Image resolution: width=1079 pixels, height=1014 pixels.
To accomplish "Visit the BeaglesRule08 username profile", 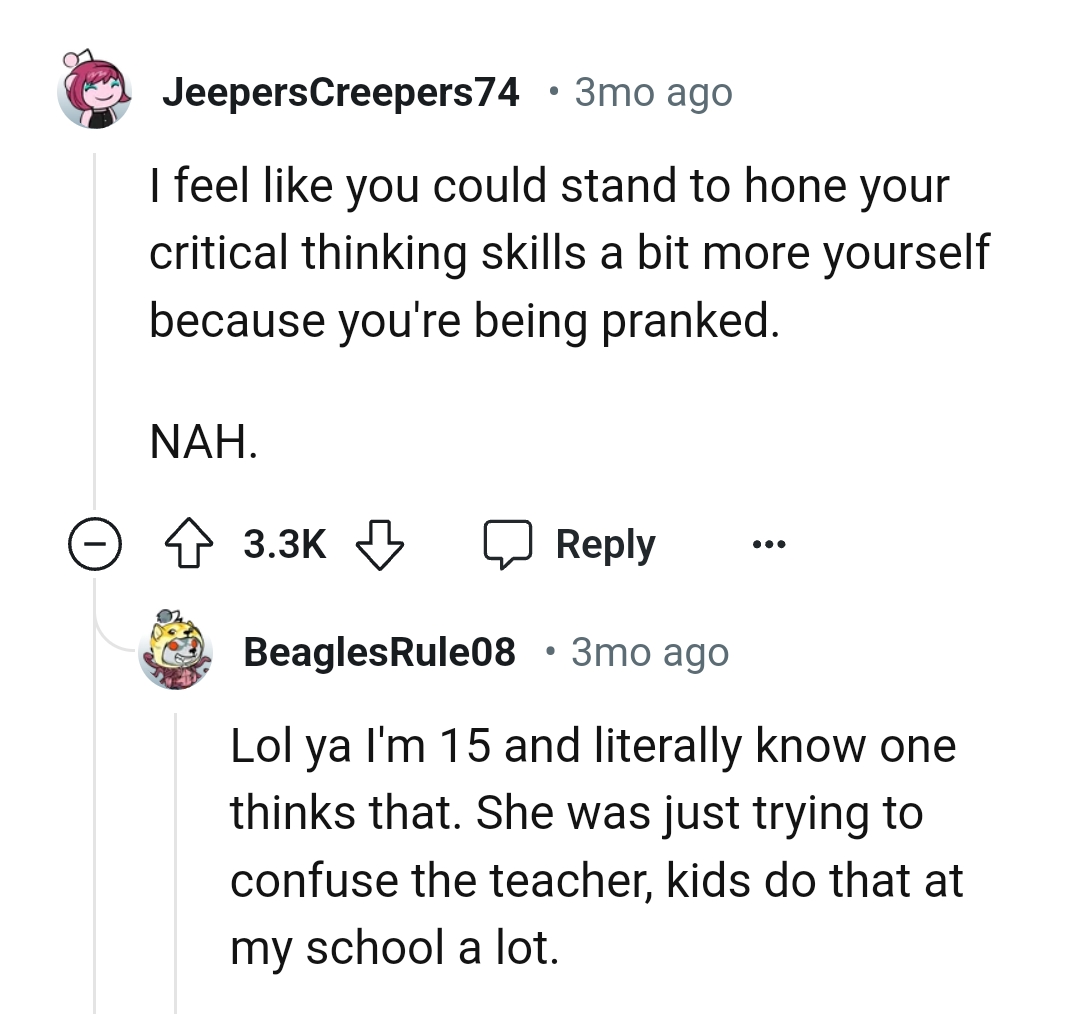I will tap(380, 652).
